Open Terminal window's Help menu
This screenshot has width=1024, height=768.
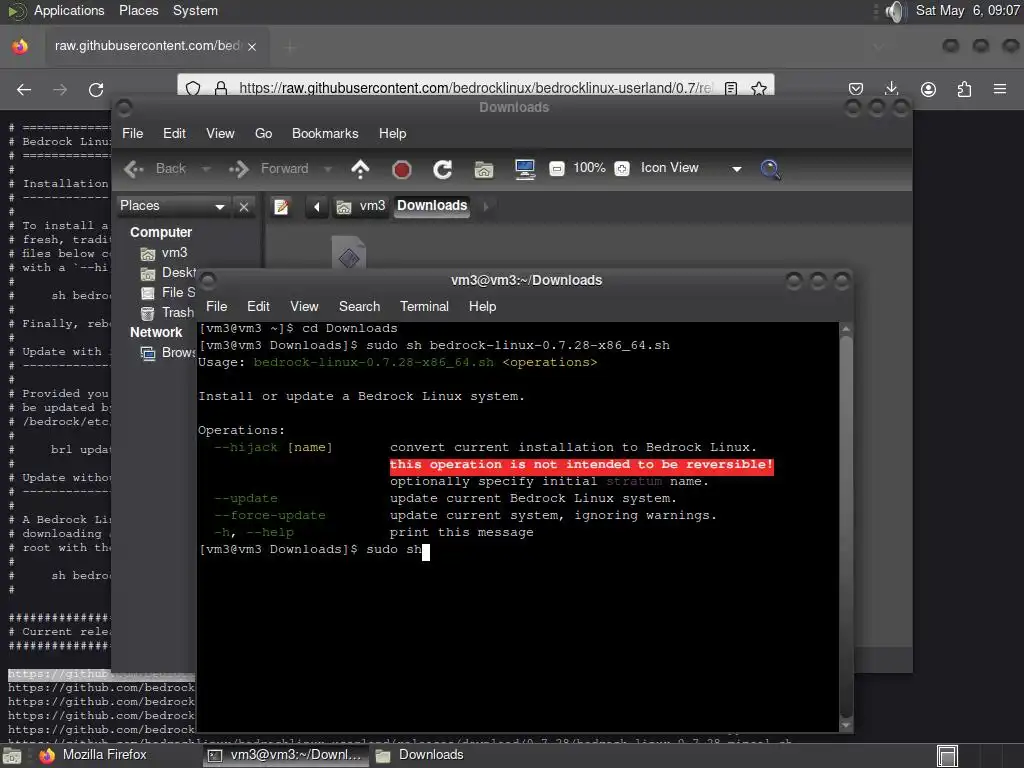point(483,306)
